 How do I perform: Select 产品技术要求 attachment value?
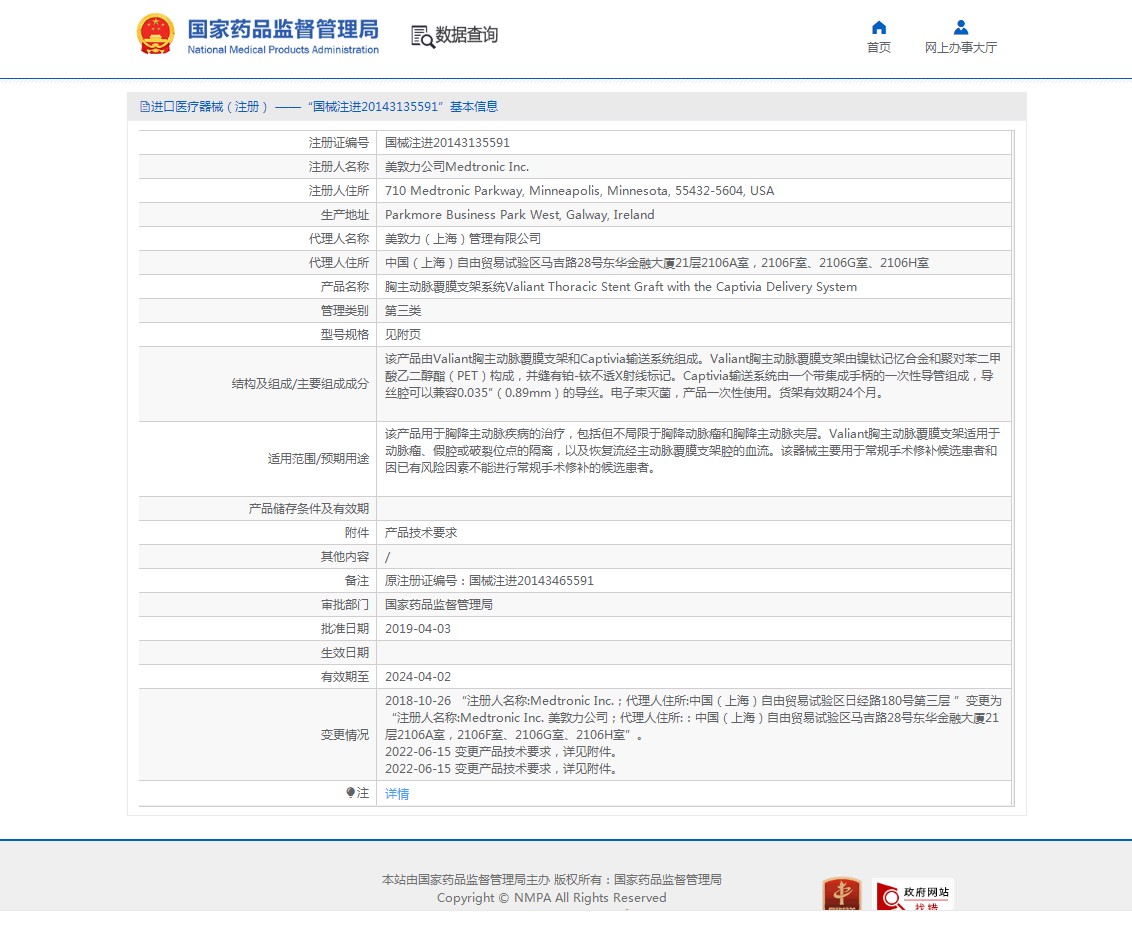tap(421, 533)
